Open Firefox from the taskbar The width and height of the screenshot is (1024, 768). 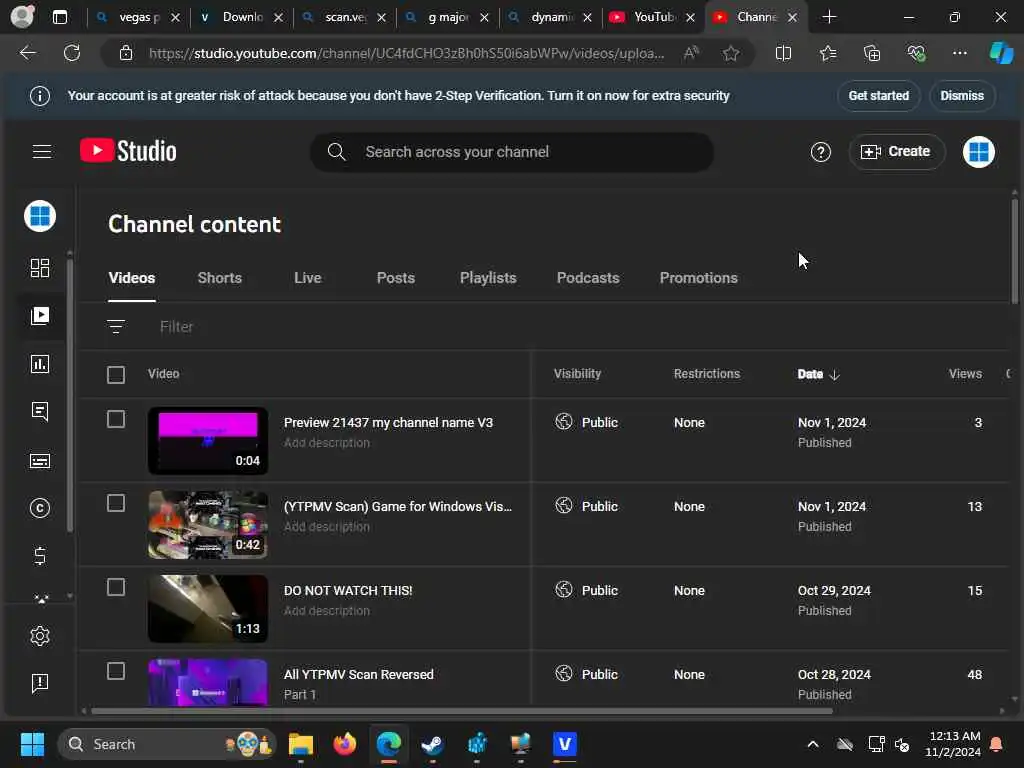coord(345,744)
